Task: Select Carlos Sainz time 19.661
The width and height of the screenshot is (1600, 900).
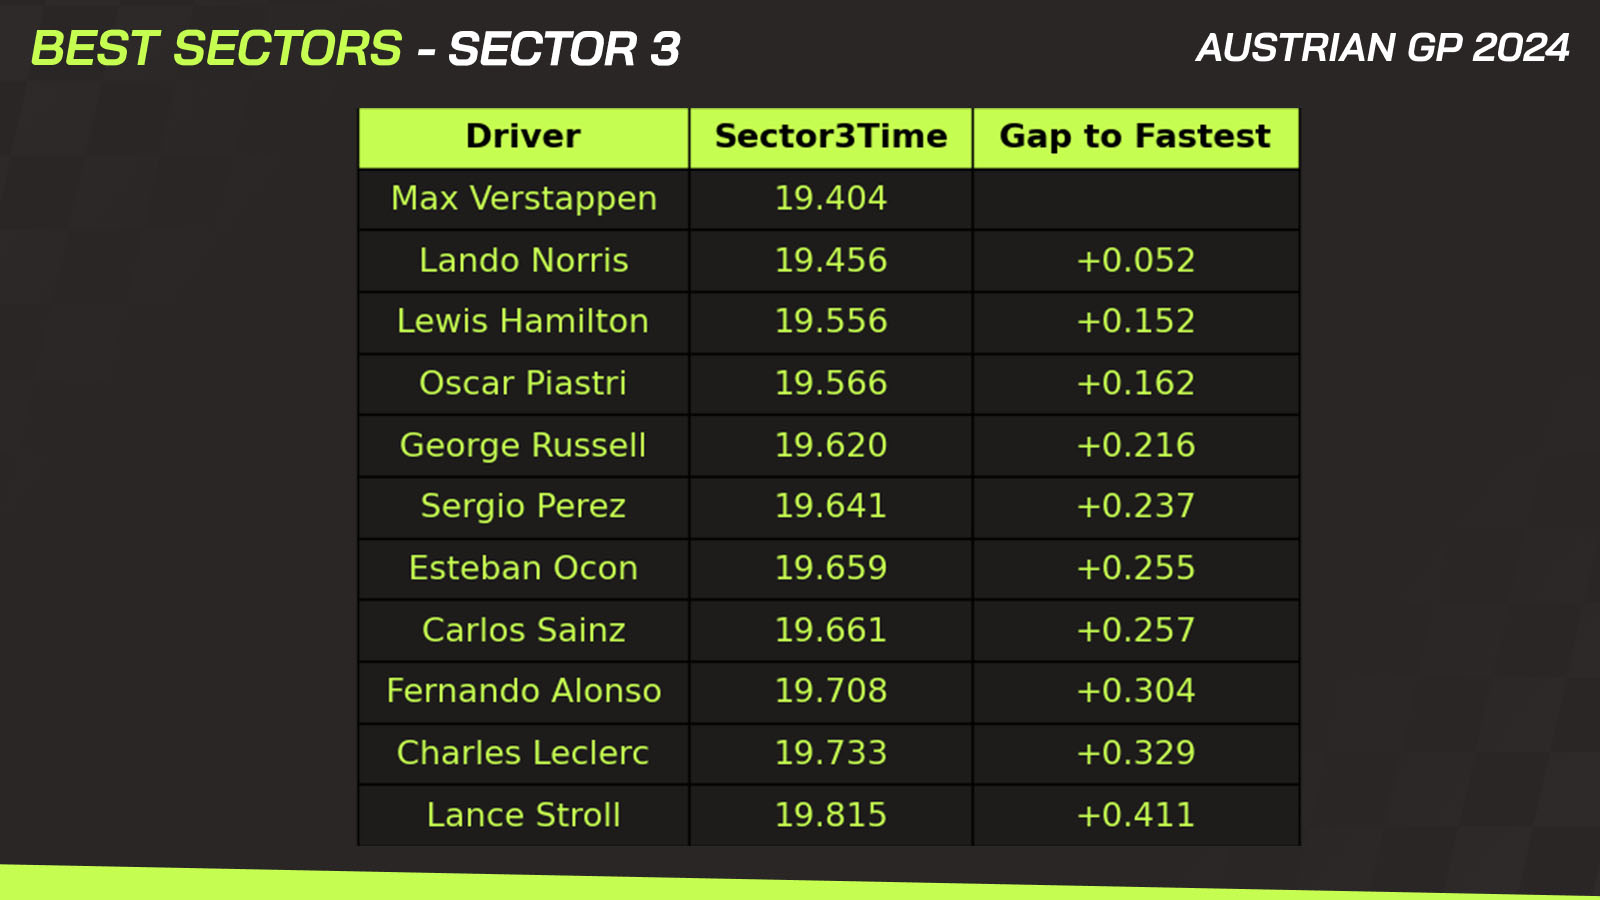Action: (x=831, y=631)
